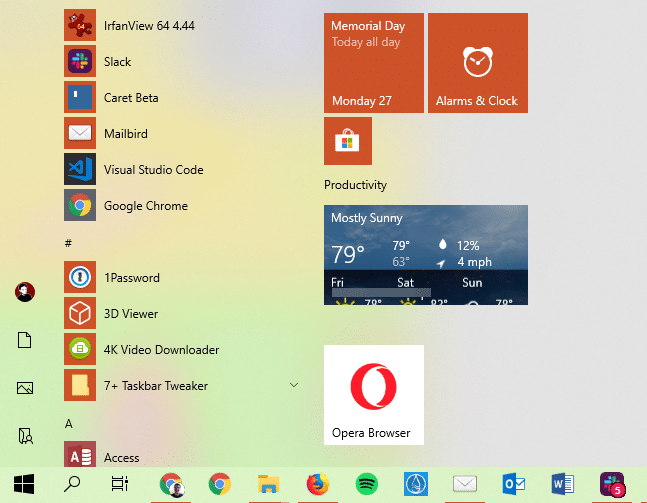Open taskbar Search magnifier
The image size is (647, 503).
(72, 484)
